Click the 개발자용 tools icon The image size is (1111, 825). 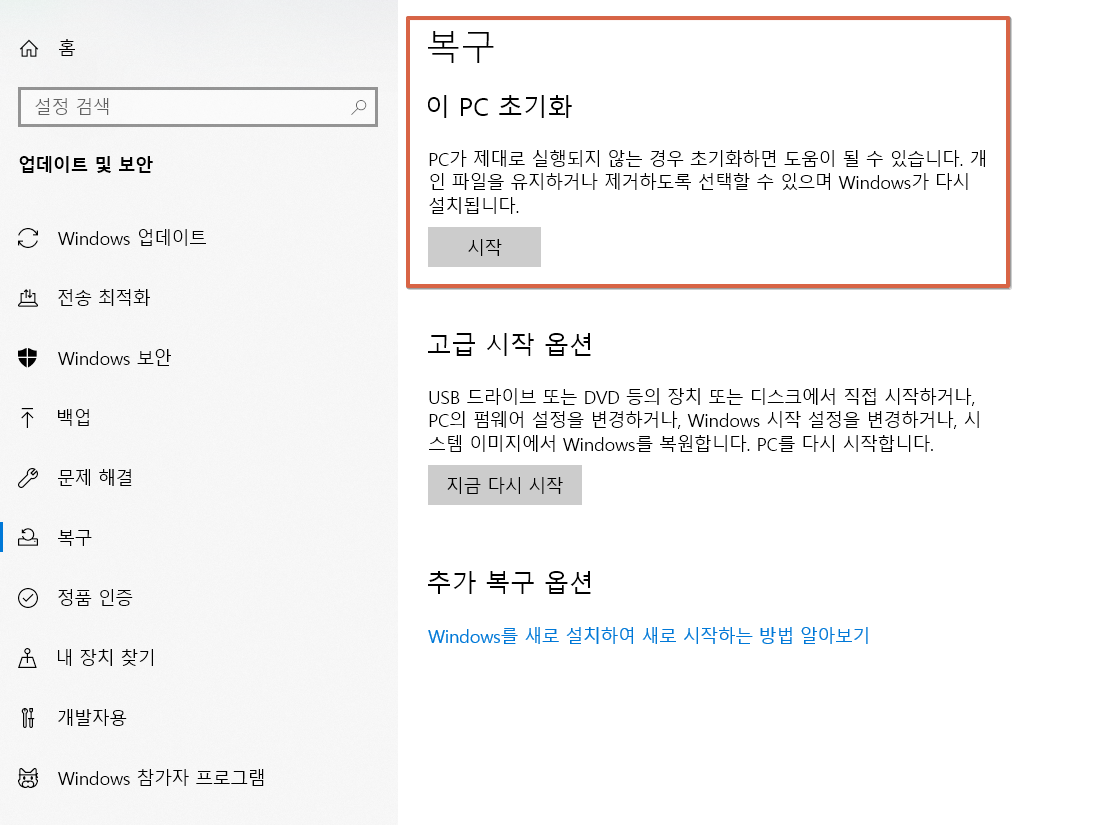pos(28,718)
